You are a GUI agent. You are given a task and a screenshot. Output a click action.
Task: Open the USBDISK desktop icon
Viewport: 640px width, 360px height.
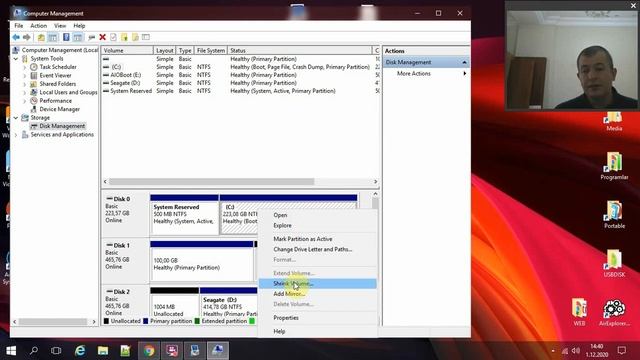(614, 263)
